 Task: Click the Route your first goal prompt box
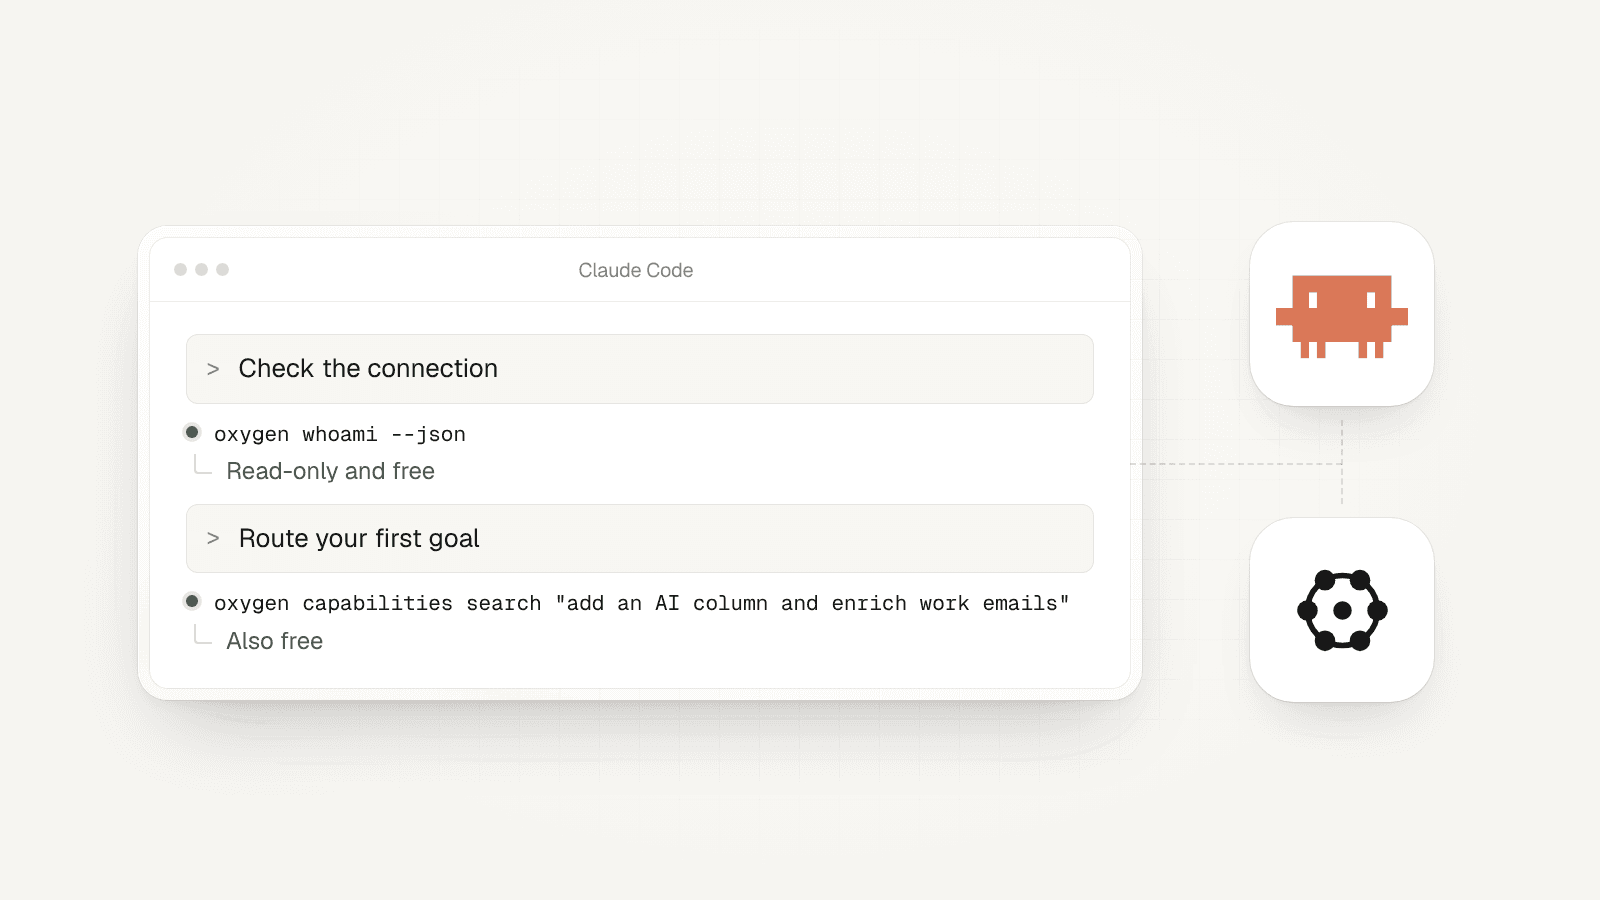tap(640, 538)
